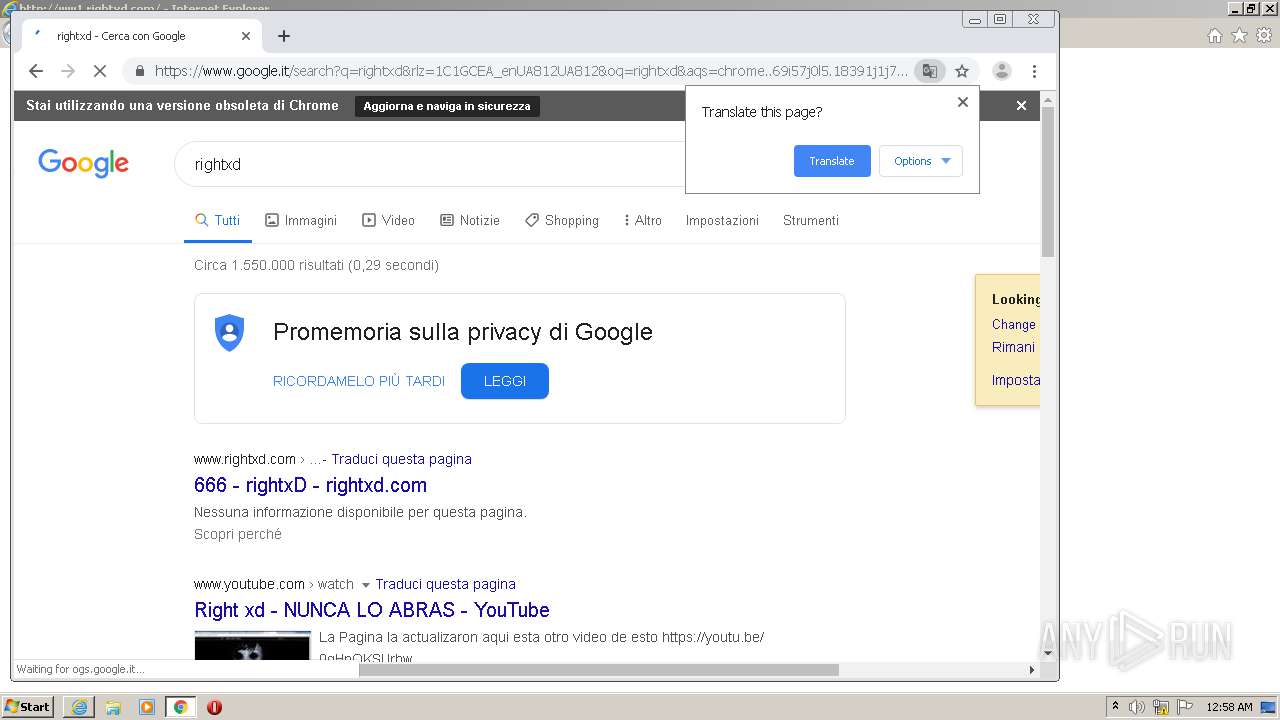Click Internet Explorer home icon
This screenshot has width=1280, height=720.
[x=1215, y=36]
